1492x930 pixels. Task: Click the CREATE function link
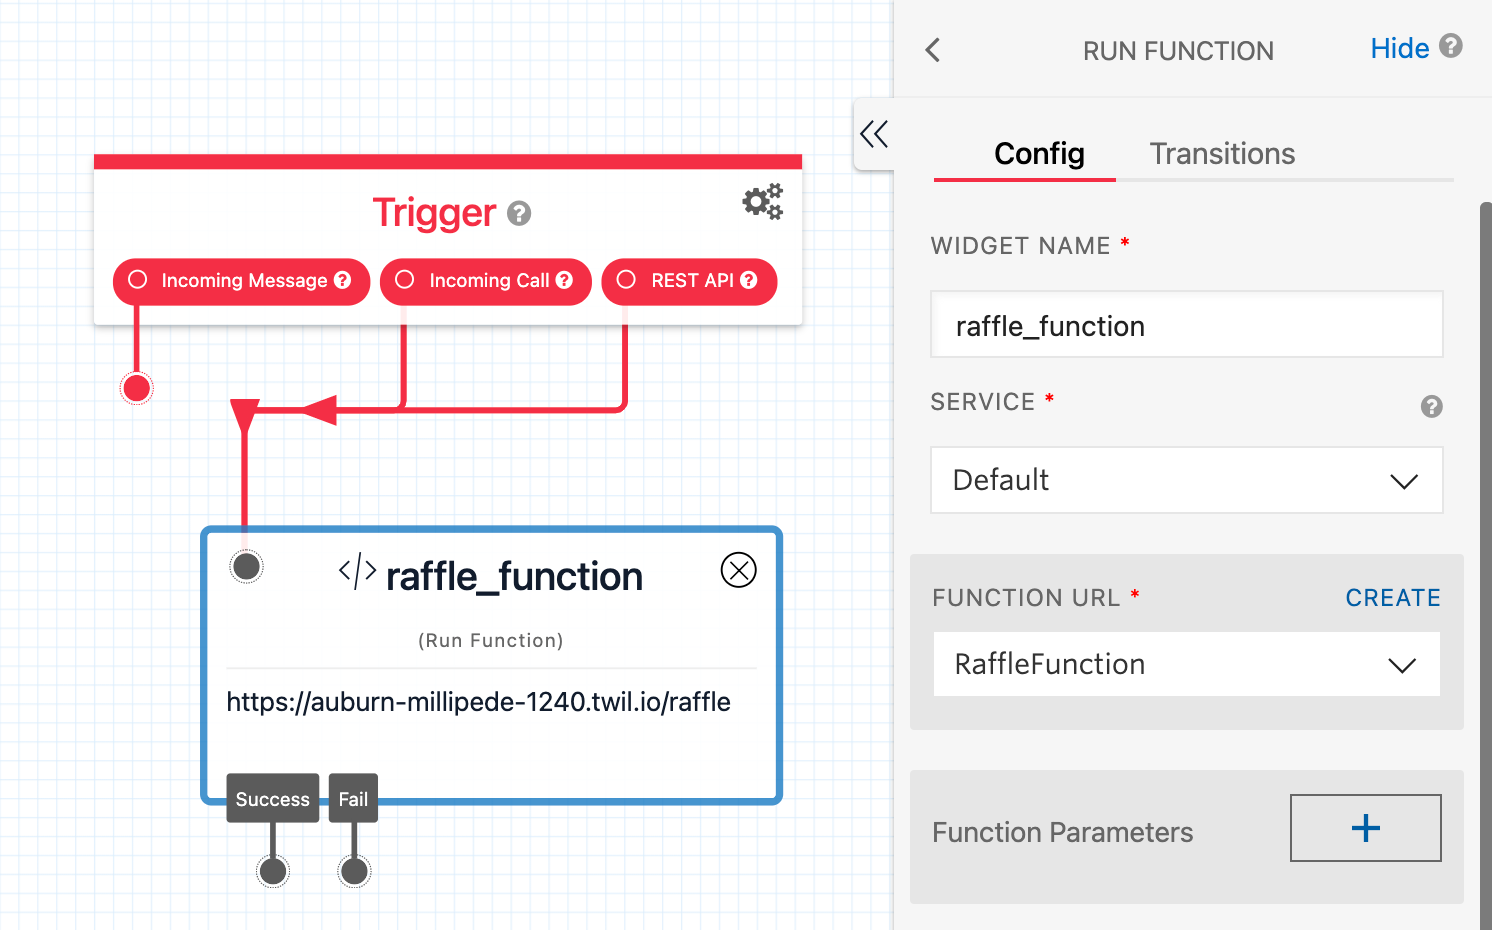[x=1393, y=598]
